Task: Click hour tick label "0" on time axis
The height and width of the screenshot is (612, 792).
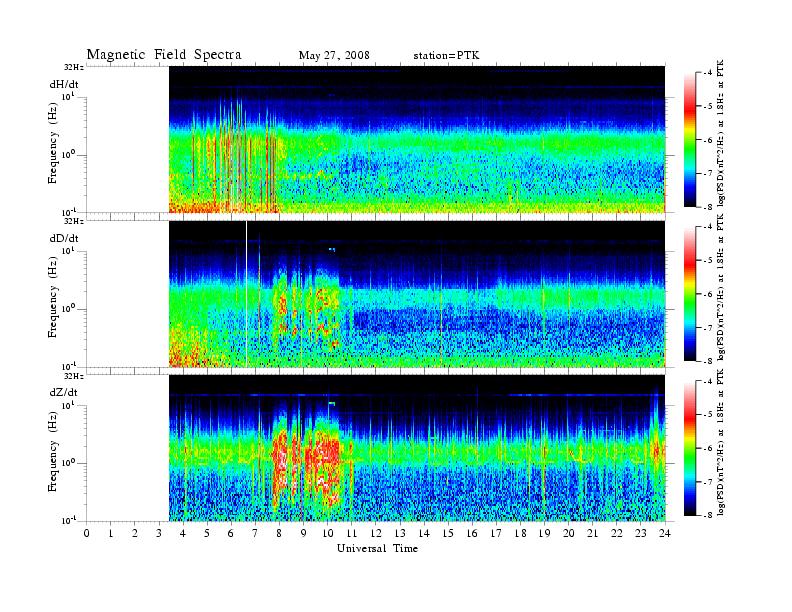Action: tap(87, 533)
